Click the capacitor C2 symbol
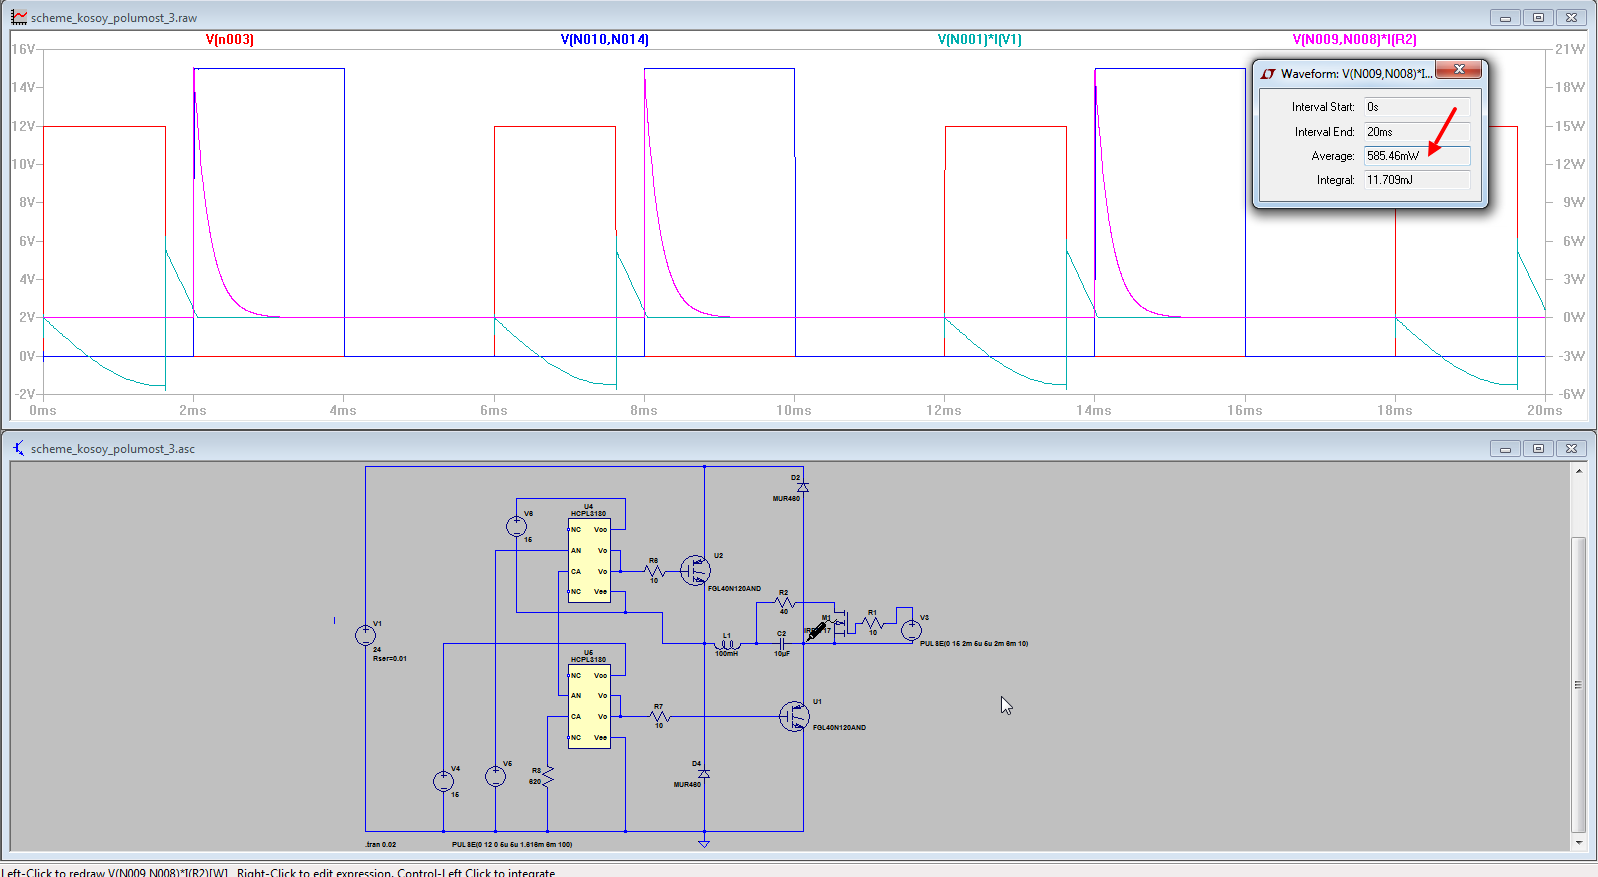This screenshot has width=1598, height=877. pyautogui.click(x=781, y=643)
